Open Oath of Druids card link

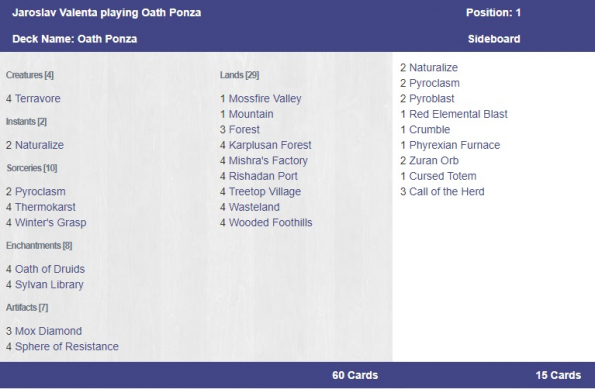[50, 269]
